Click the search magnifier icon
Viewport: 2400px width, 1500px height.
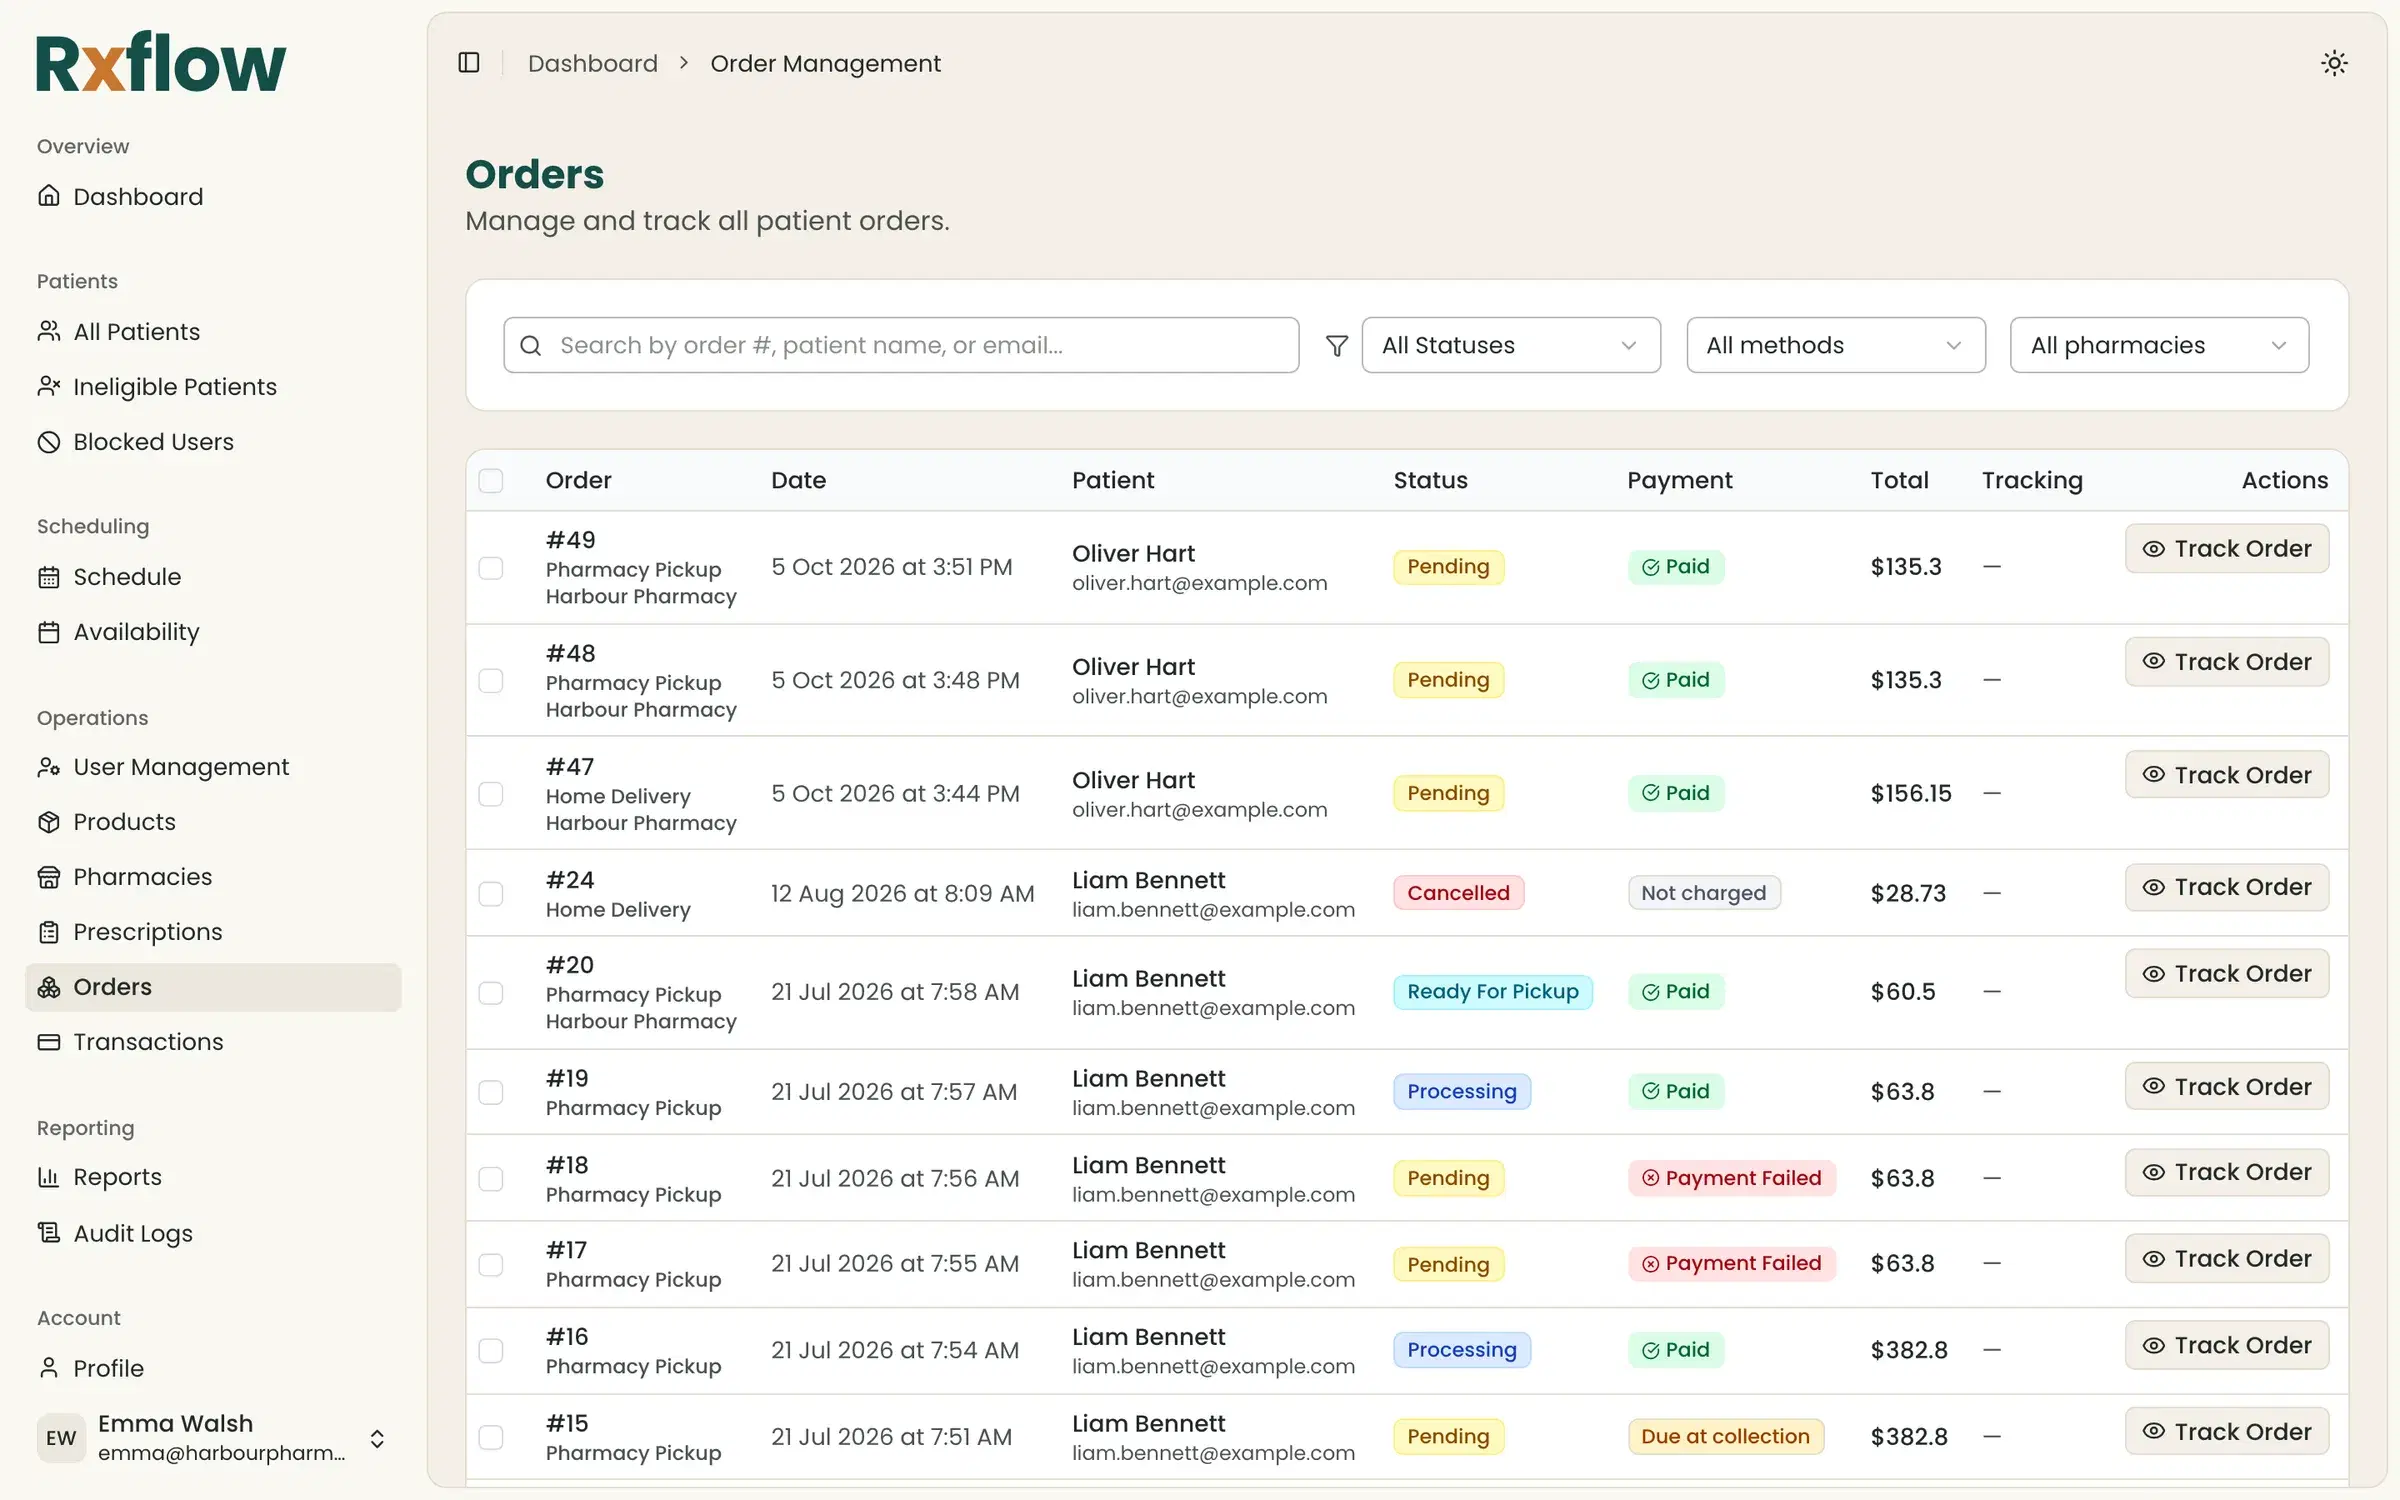531,345
